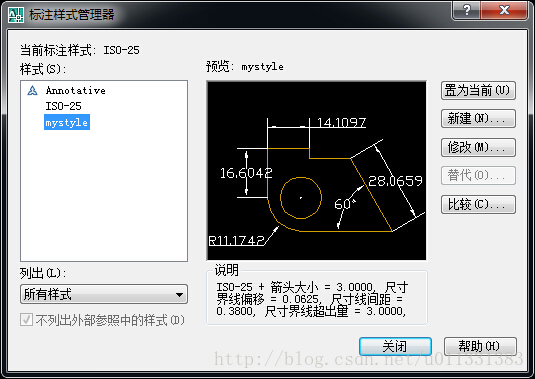Viewport: 535px width, 379px height.
Task: Click the 当前标注样式: ISO-25 label
Action: pos(79,50)
